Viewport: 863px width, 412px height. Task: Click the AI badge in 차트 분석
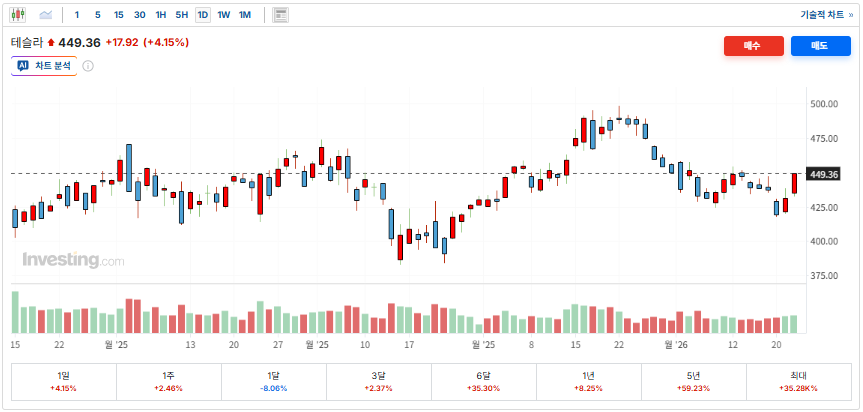(23, 66)
